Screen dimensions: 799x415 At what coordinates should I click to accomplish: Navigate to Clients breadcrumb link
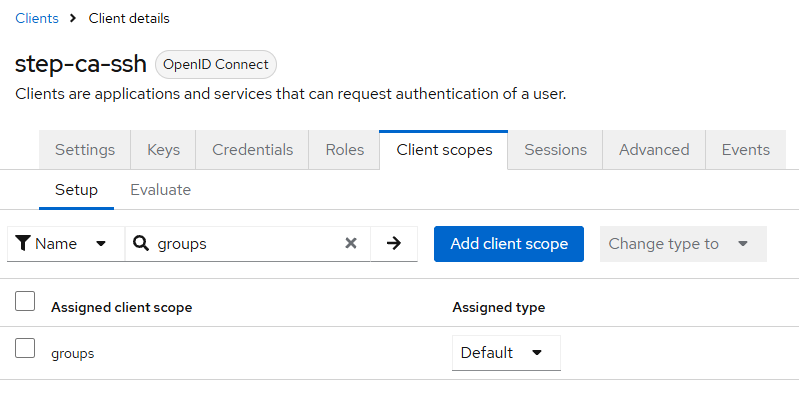37,18
